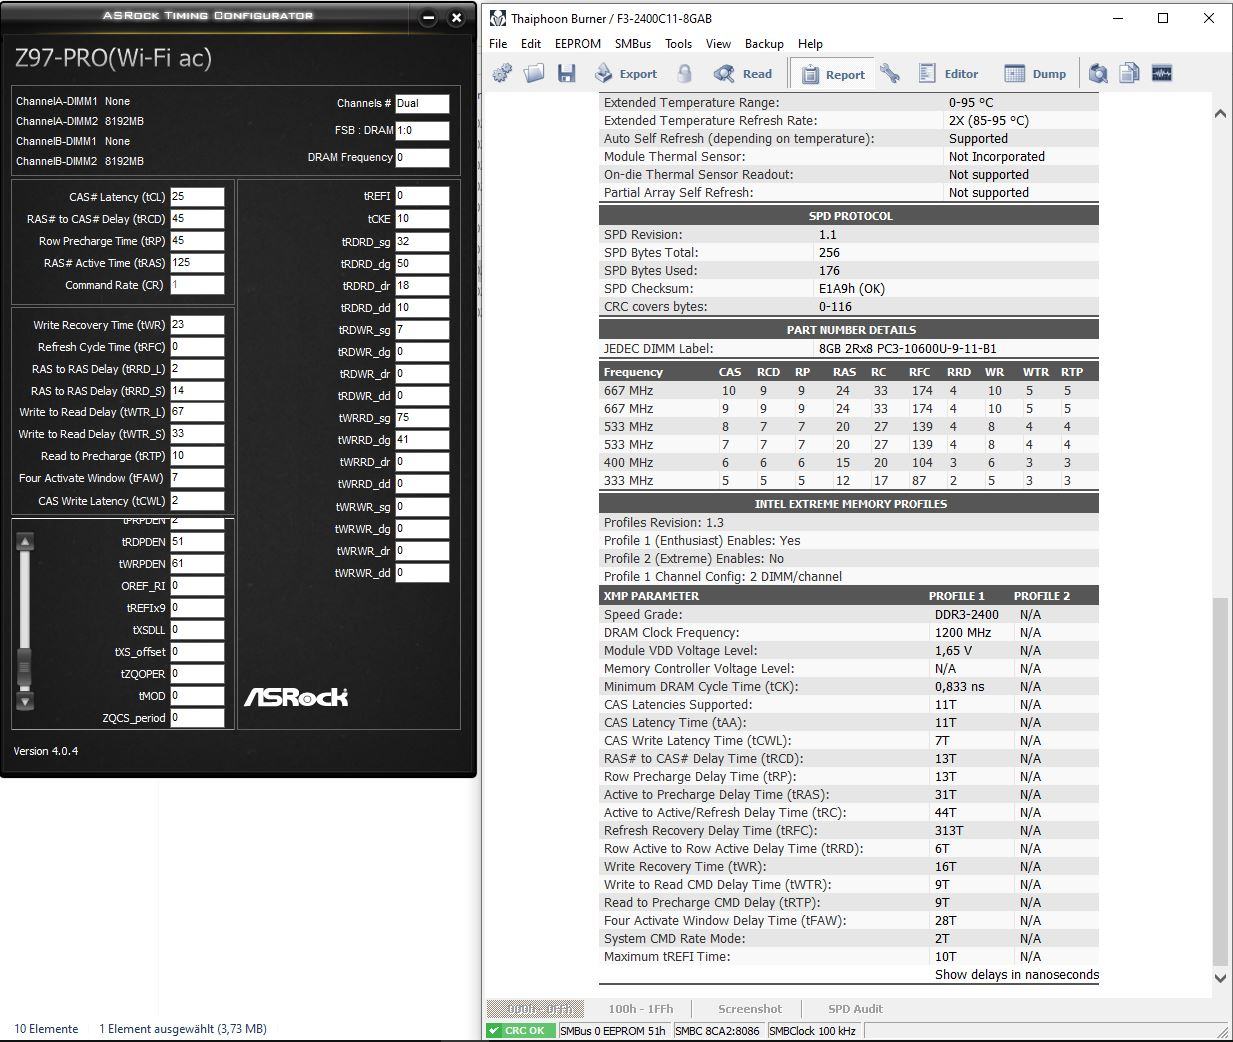The width and height of the screenshot is (1233, 1042).
Task: Switch to the 100h - 1FFh tab
Action: (x=641, y=1009)
